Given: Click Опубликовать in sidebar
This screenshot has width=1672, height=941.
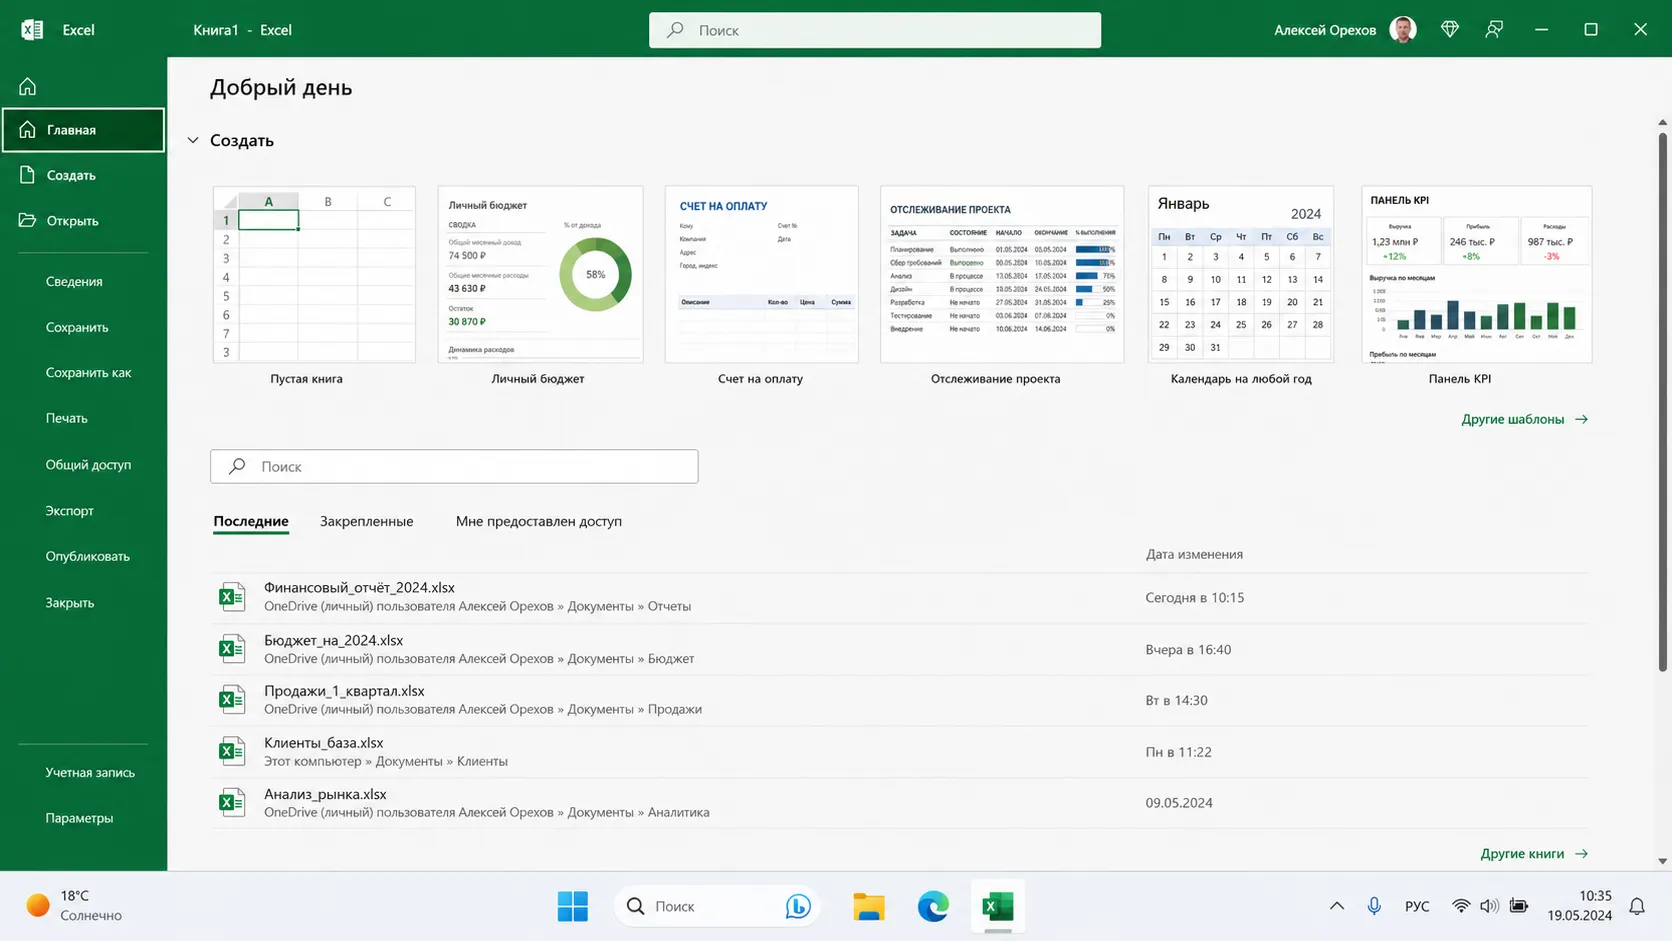Looking at the screenshot, I should (x=87, y=556).
